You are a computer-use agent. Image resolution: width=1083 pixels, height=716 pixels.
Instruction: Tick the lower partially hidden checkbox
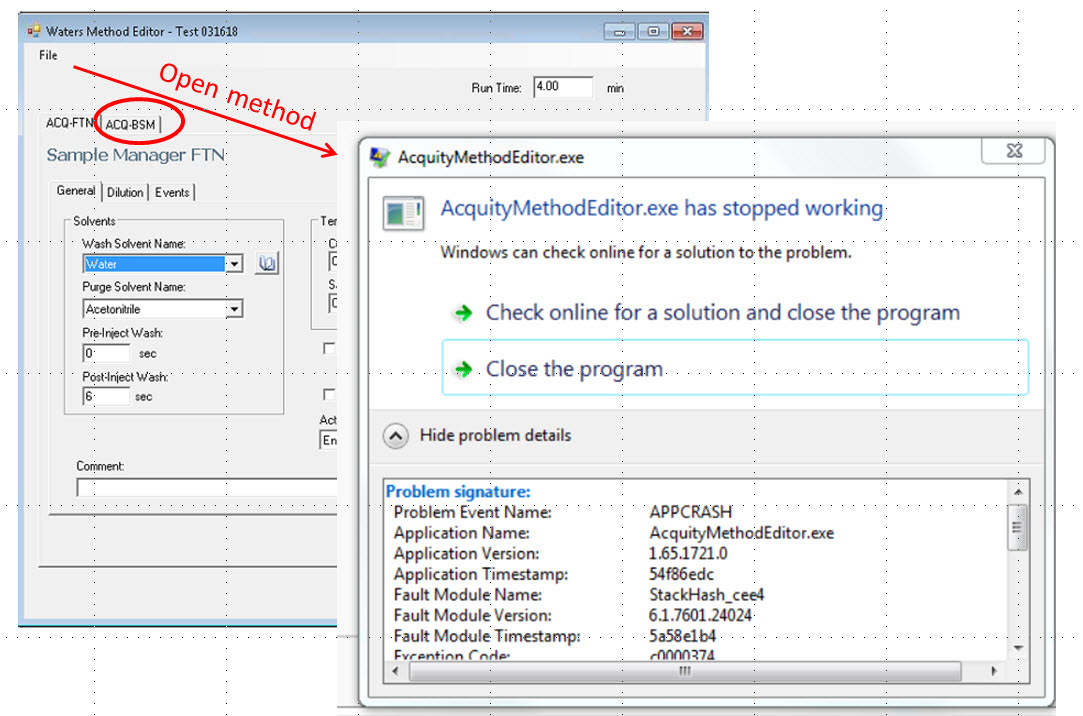point(328,394)
